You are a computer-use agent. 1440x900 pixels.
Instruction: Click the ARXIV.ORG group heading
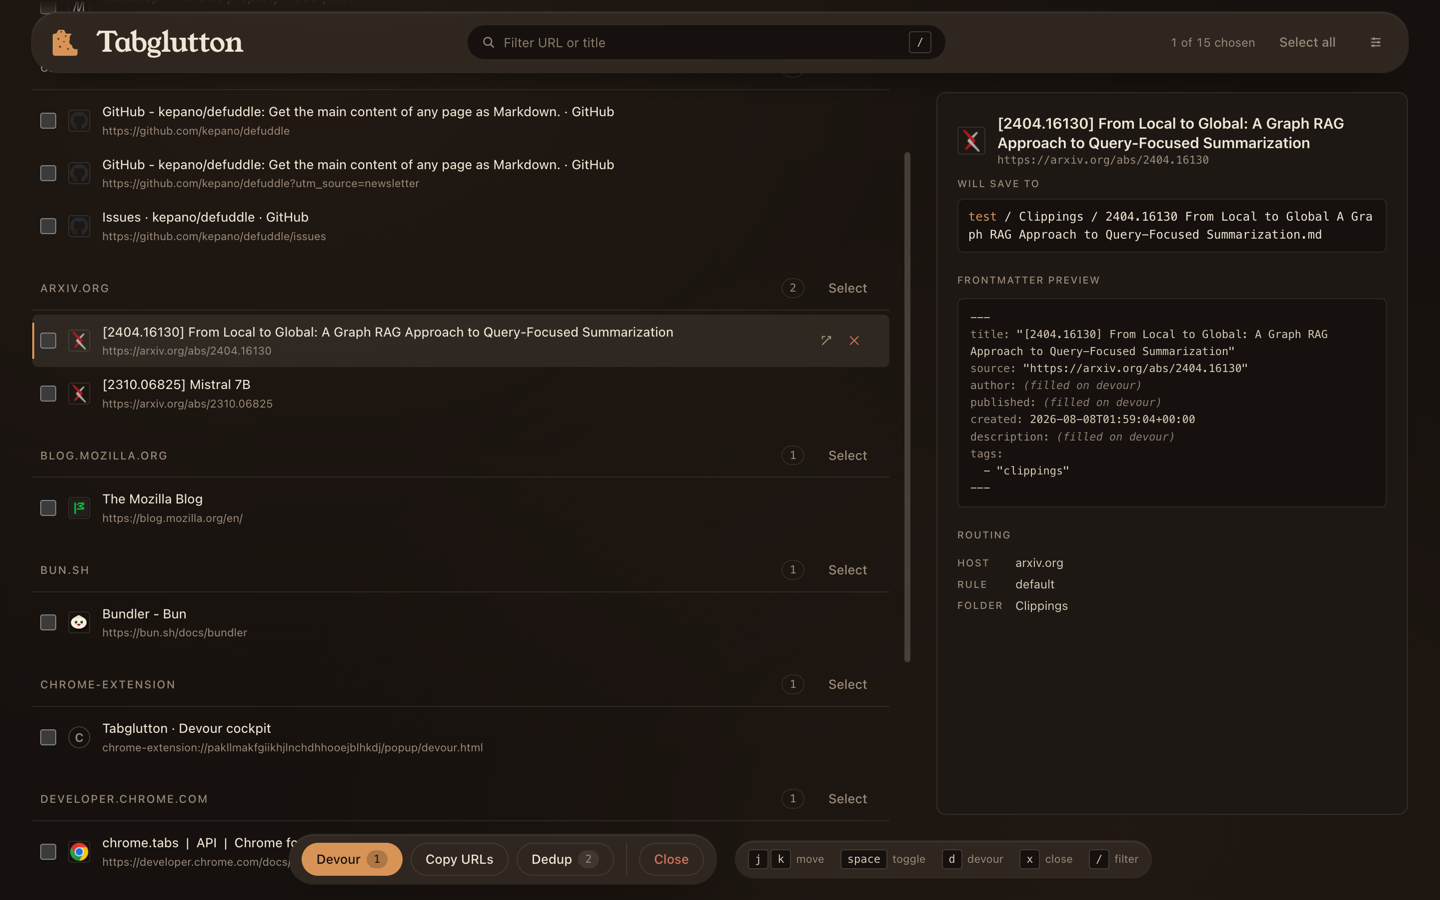coord(75,288)
